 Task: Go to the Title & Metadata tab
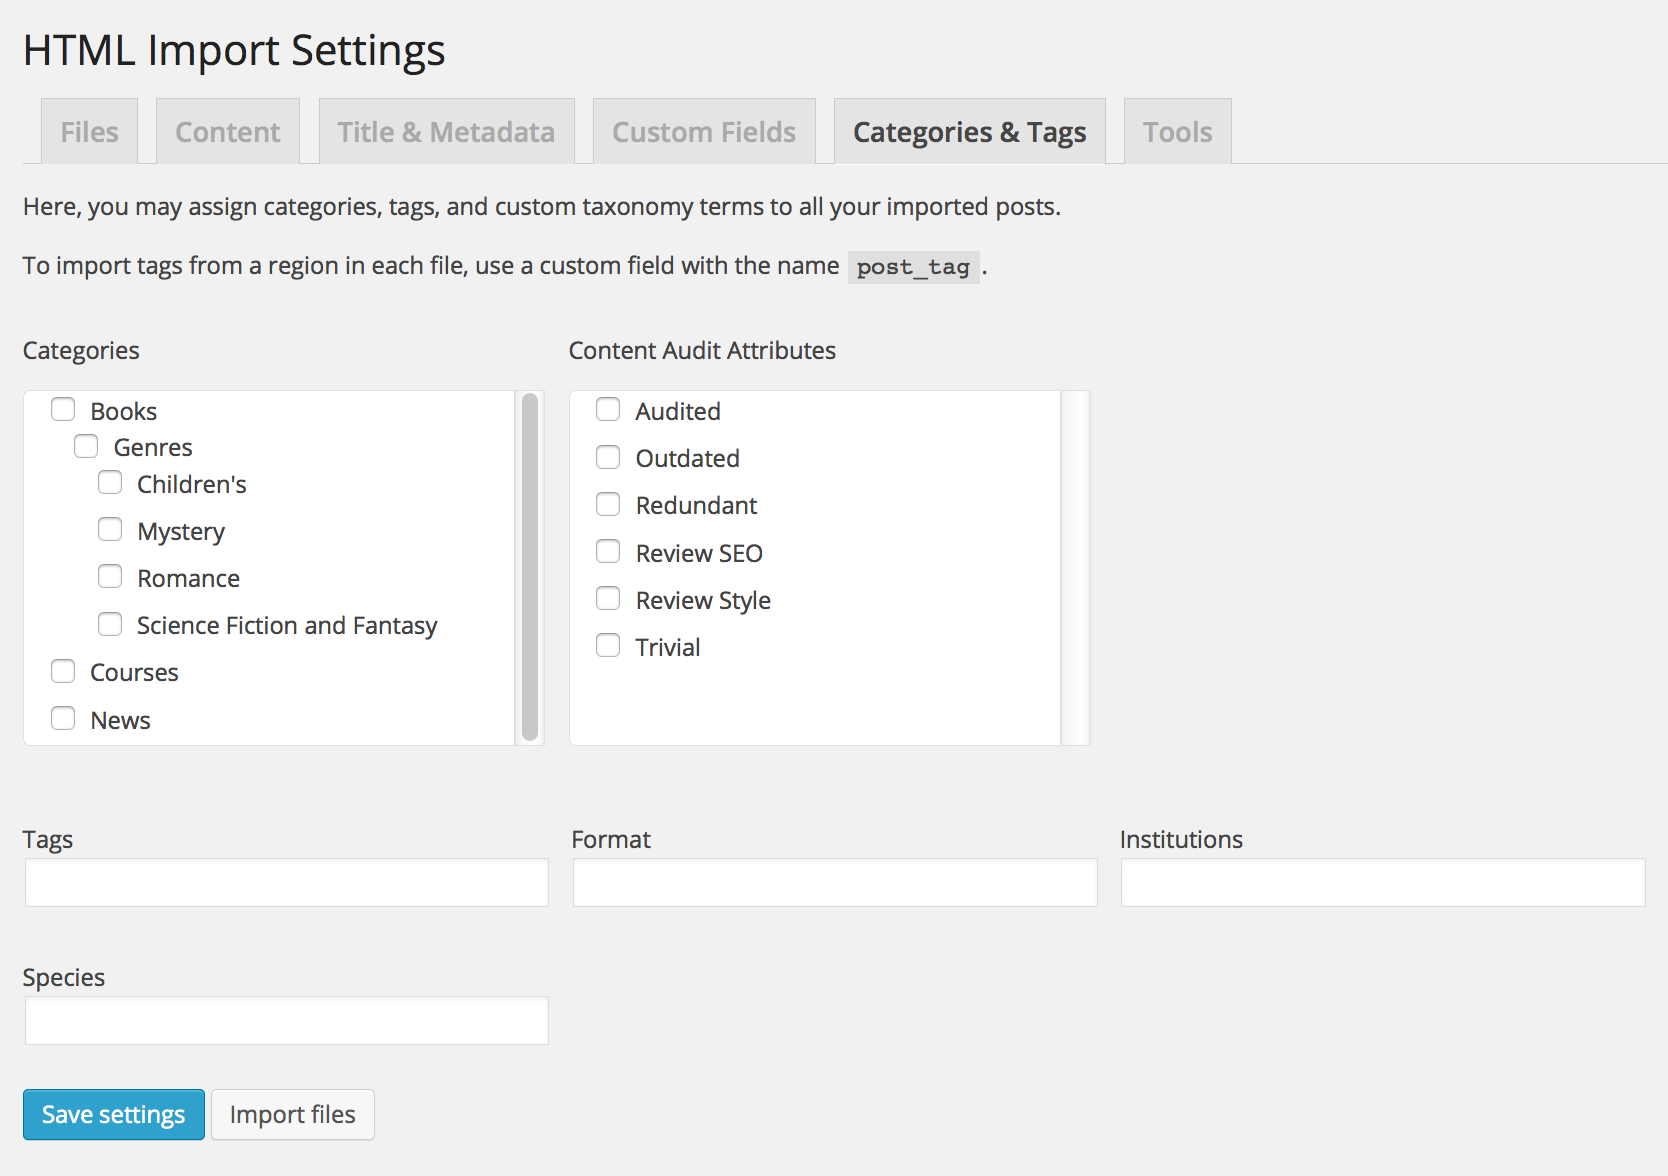click(x=446, y=132)
